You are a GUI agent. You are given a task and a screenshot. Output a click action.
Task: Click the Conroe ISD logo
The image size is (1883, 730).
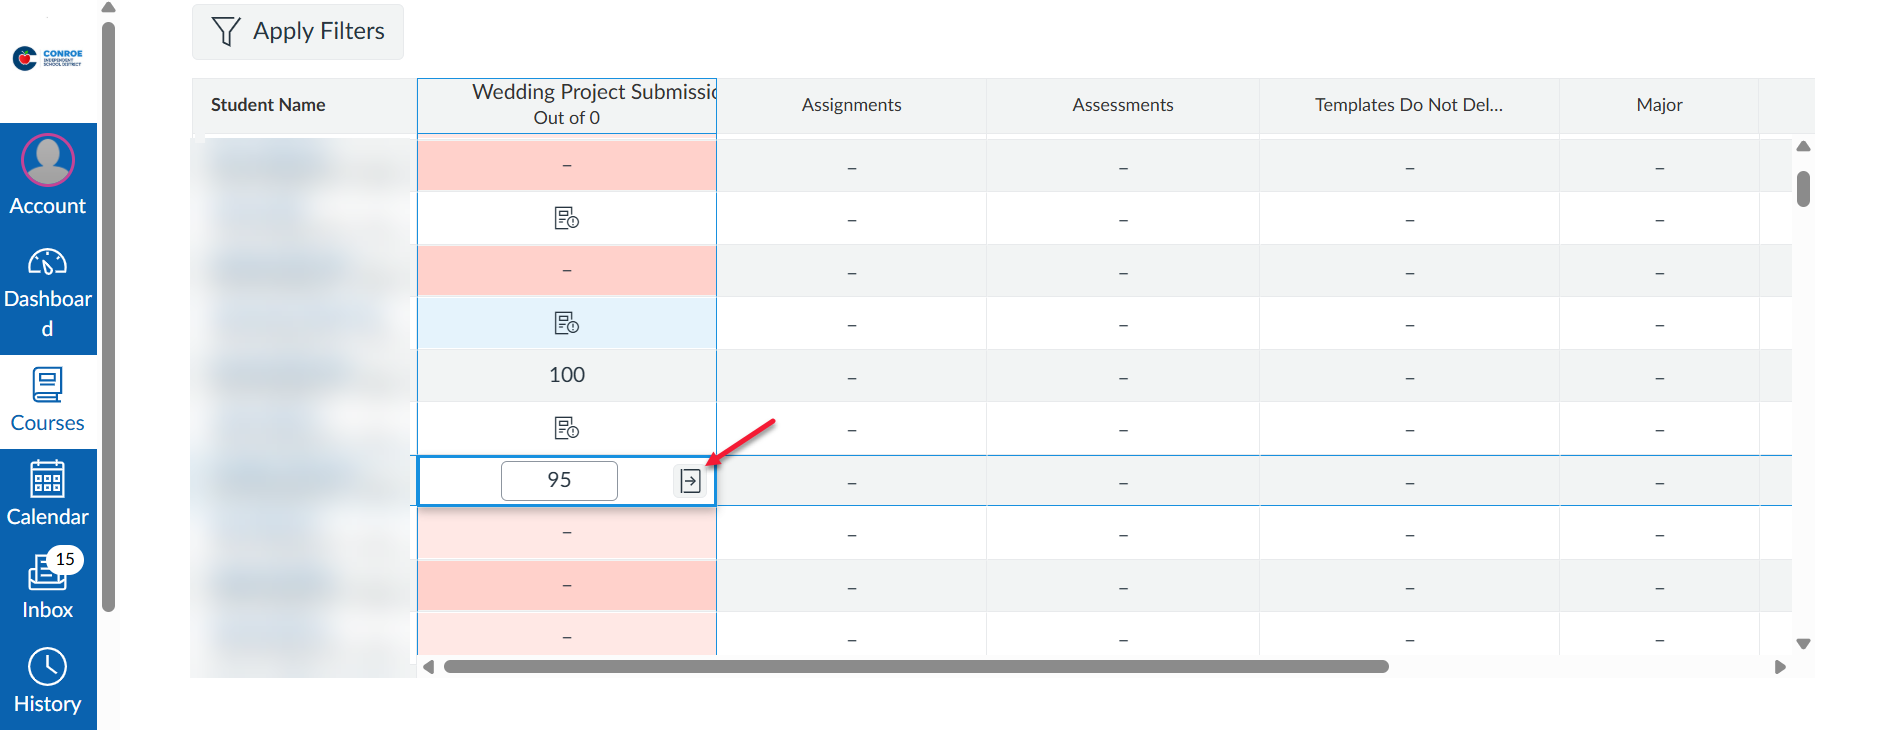tap(48, 58)
